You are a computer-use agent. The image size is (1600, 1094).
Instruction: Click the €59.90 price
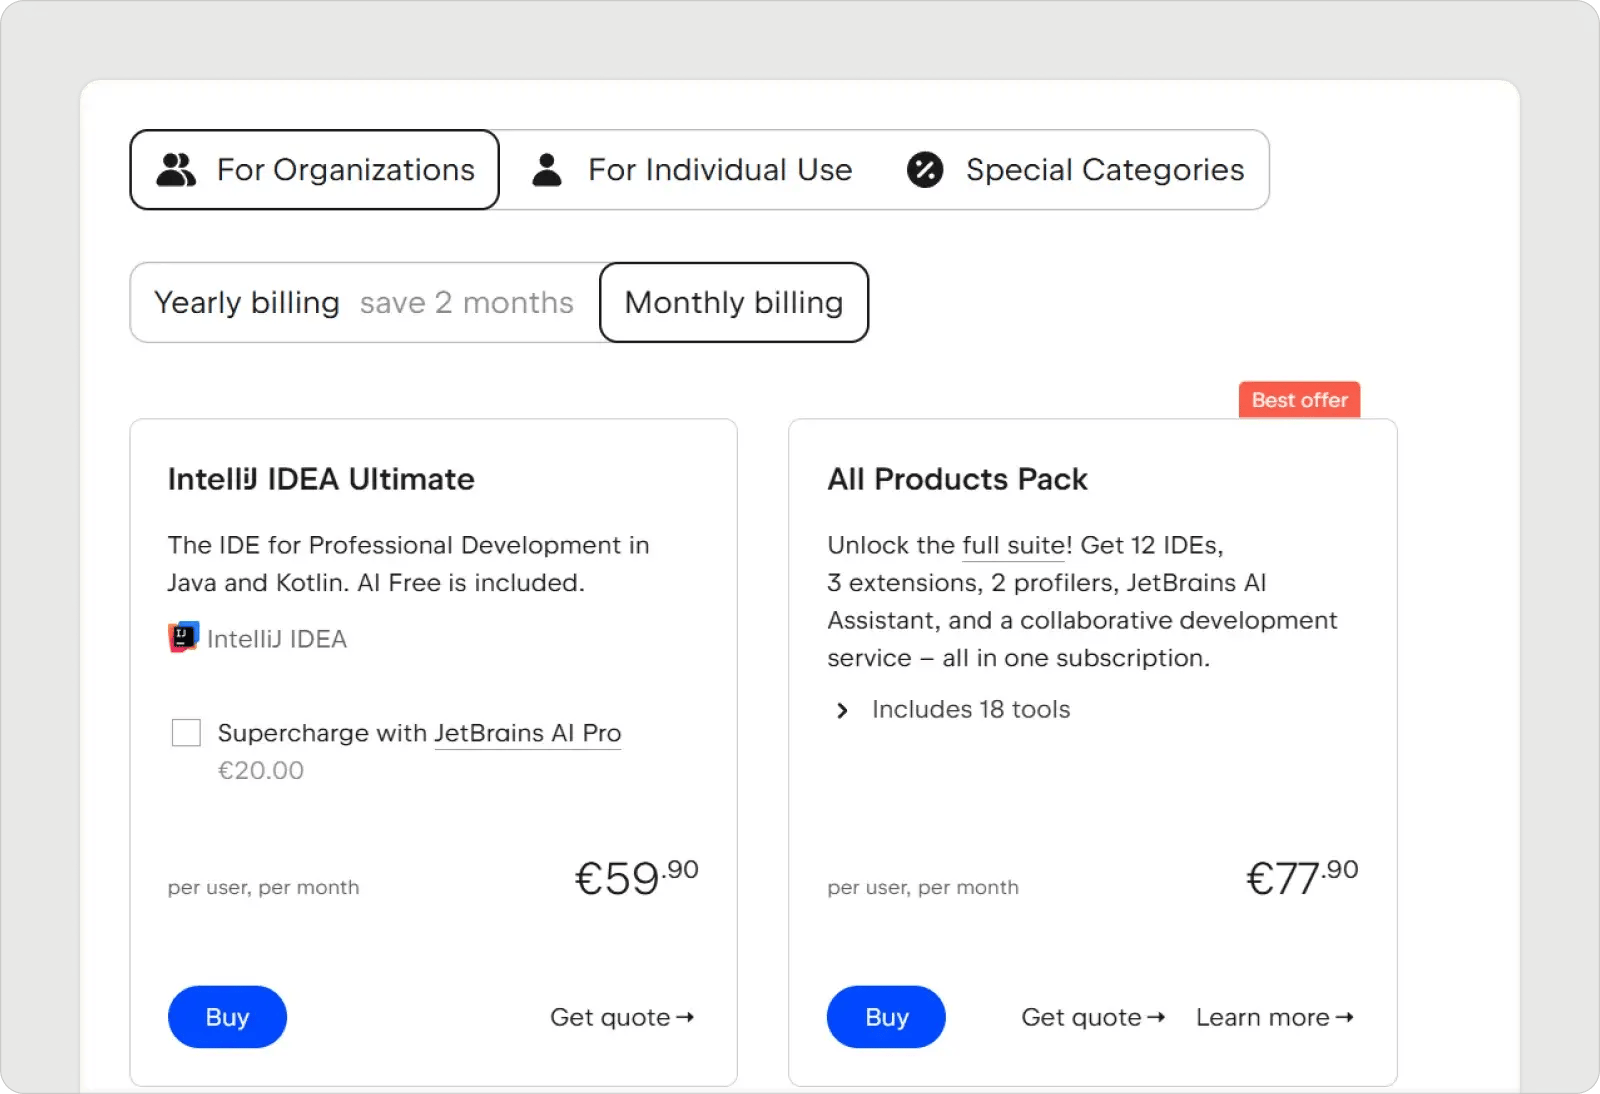pyautogui.click(x=636, y=878)
